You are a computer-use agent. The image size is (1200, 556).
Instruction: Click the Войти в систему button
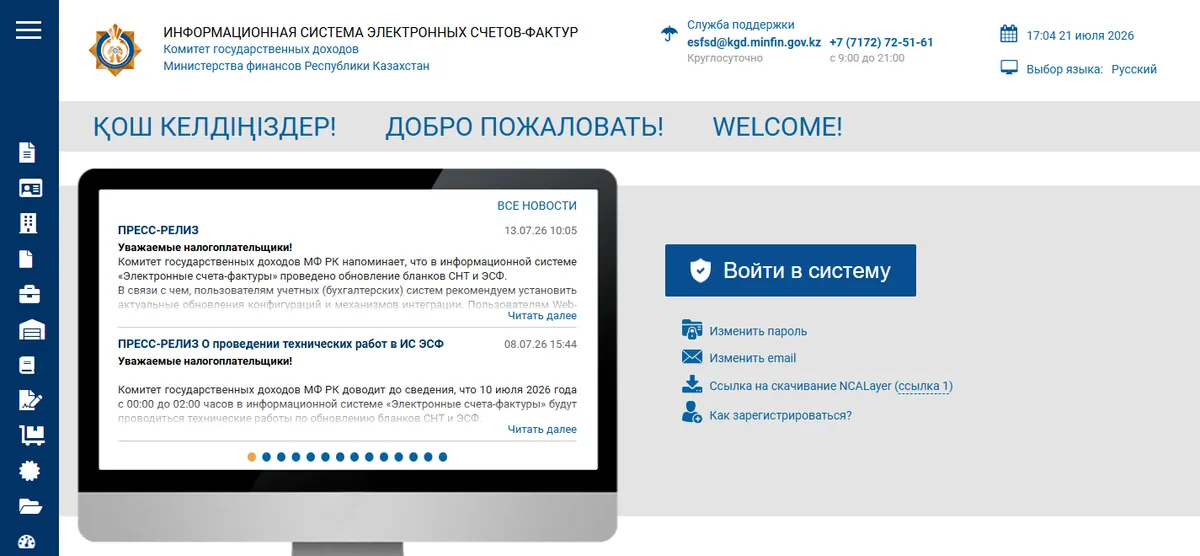click(x=790, y=270)
